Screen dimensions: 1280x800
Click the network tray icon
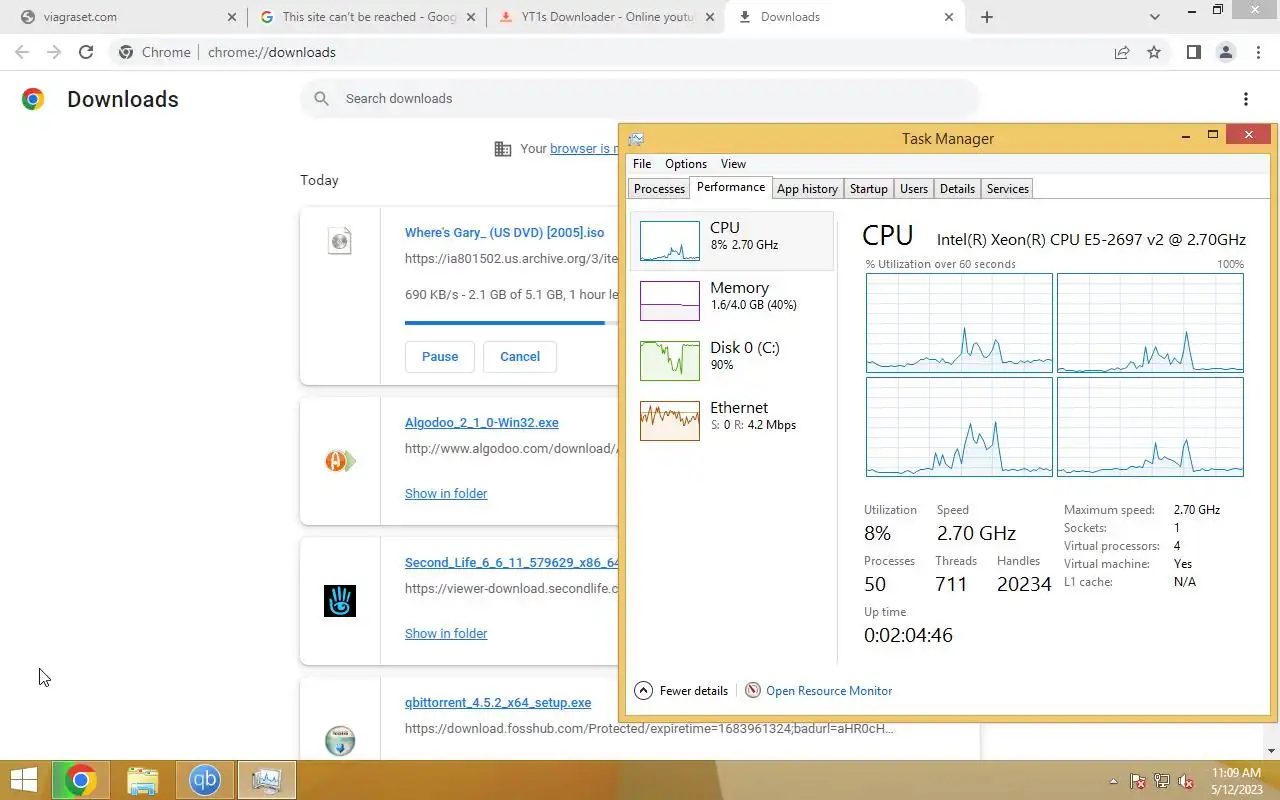click(1162, 782)
